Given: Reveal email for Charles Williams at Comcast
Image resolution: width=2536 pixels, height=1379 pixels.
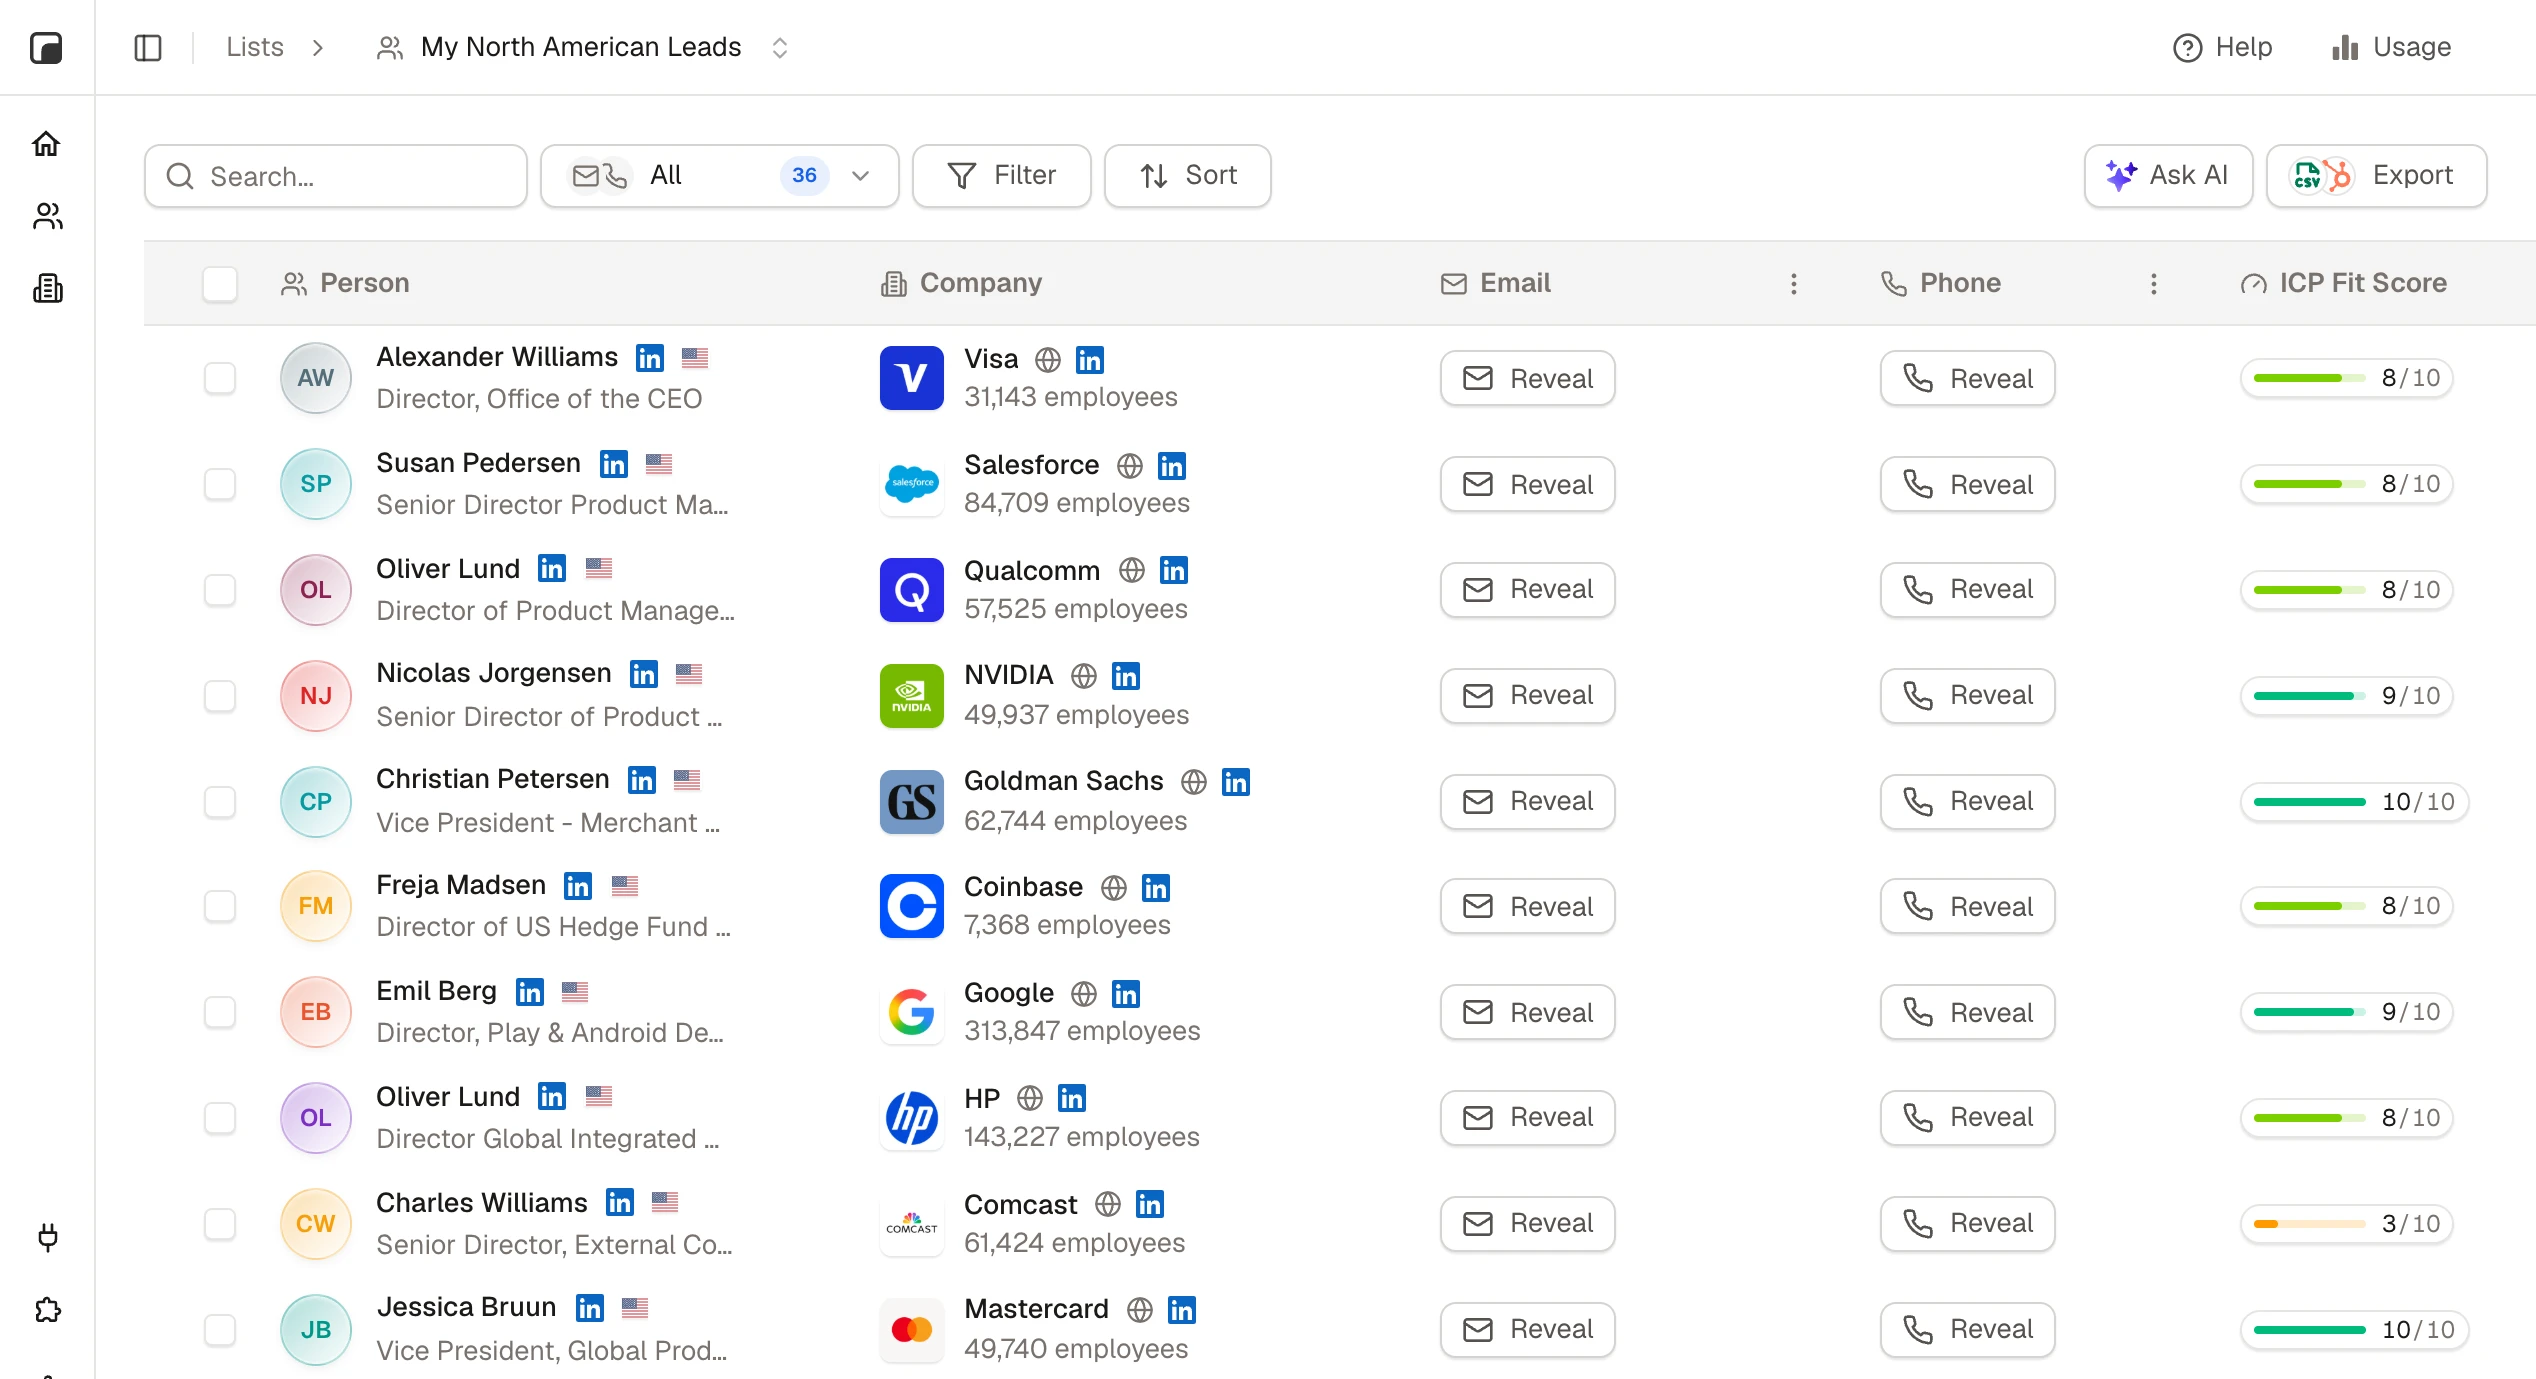Looking at the screenshot, I should click(1527, 1223).
